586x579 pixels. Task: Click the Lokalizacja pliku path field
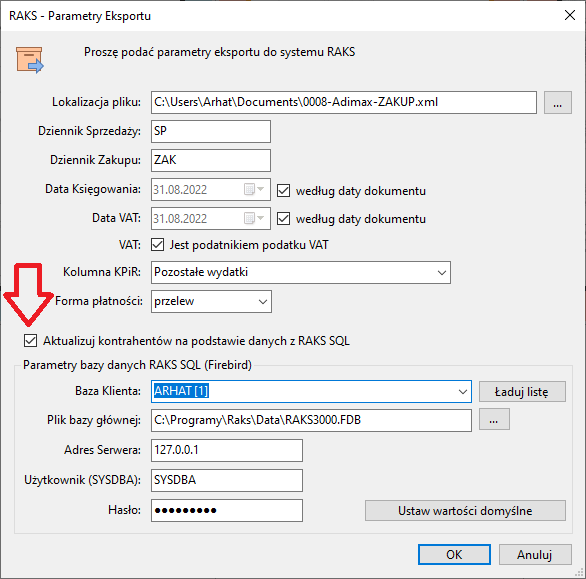[344, 102]
